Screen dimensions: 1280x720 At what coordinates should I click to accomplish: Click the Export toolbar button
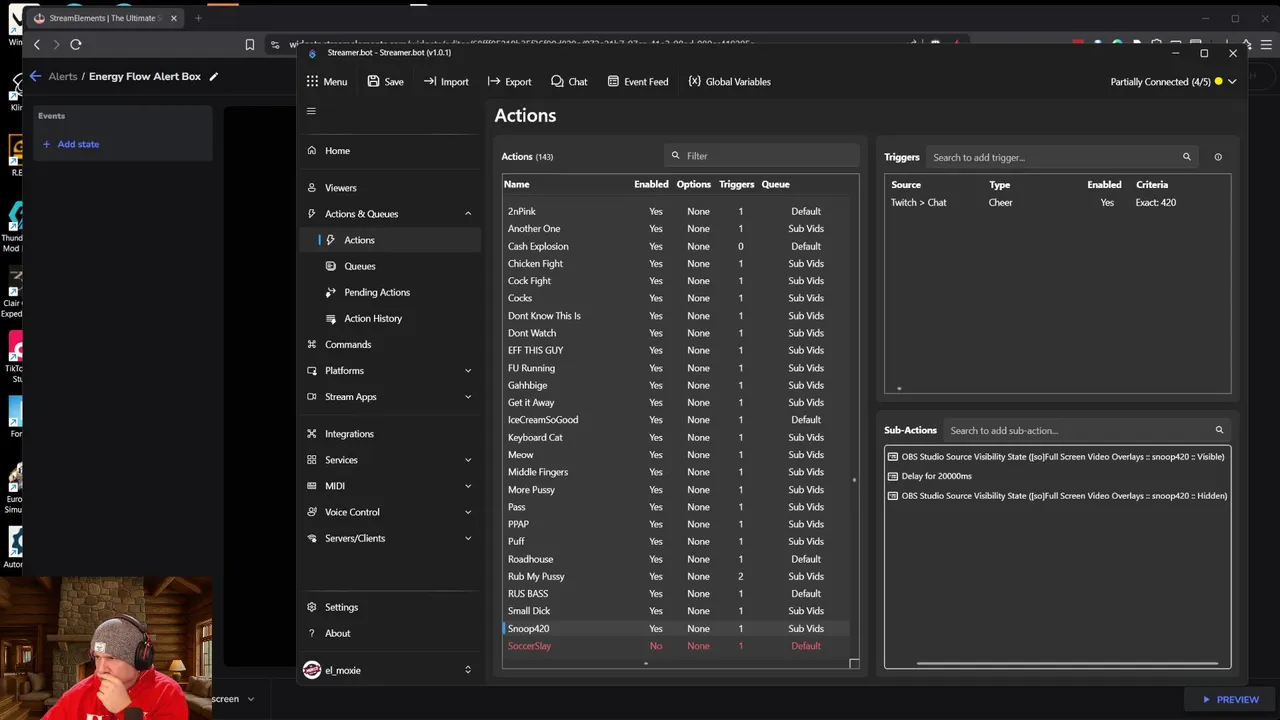tap(509, 82)
